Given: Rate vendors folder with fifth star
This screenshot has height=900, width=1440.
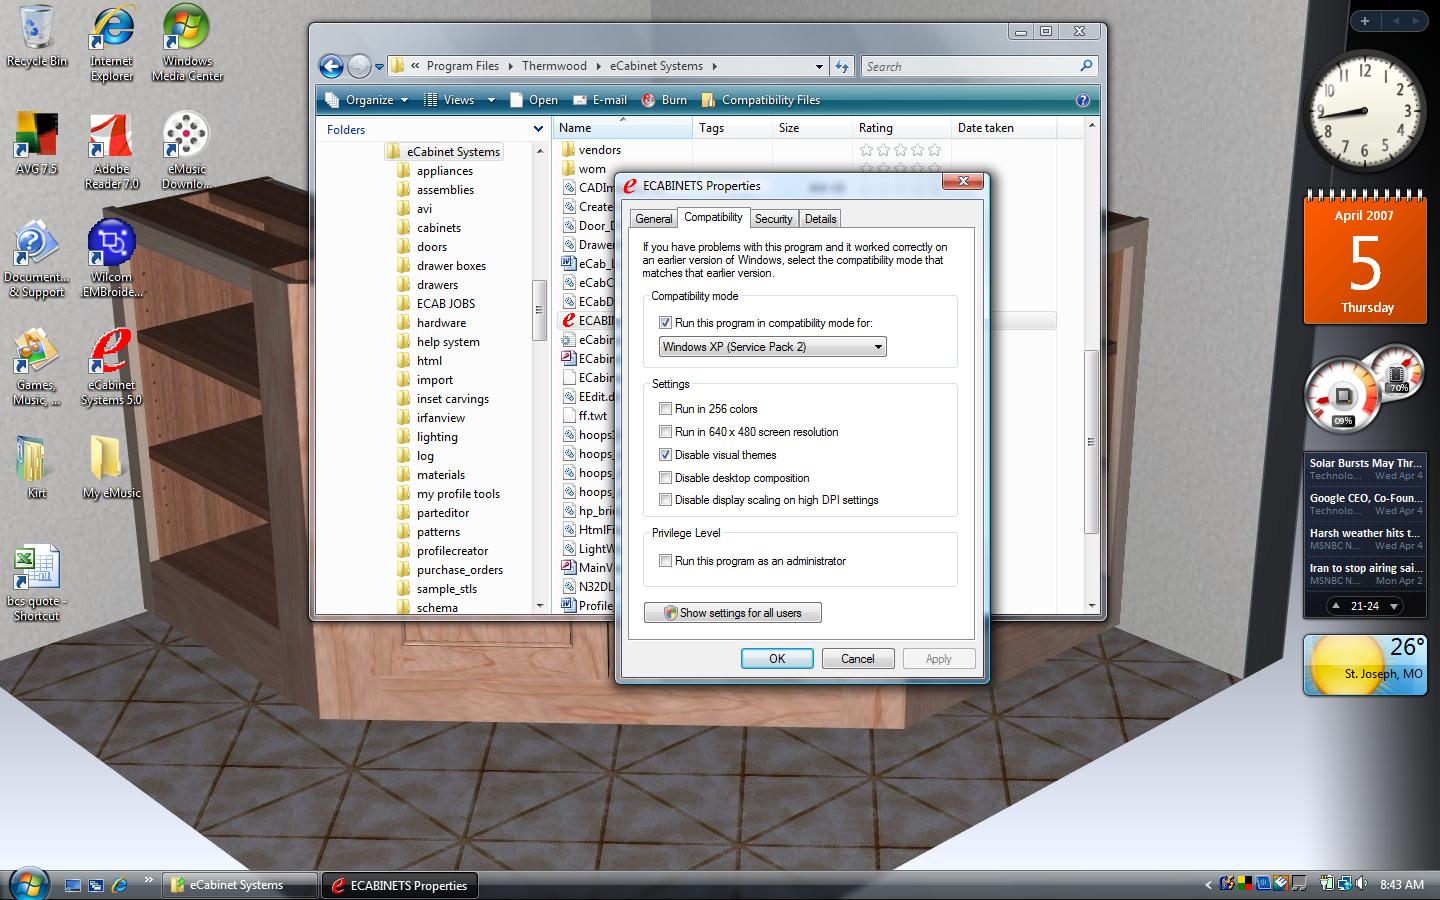Looking at the screenshot, I should 935,150.
